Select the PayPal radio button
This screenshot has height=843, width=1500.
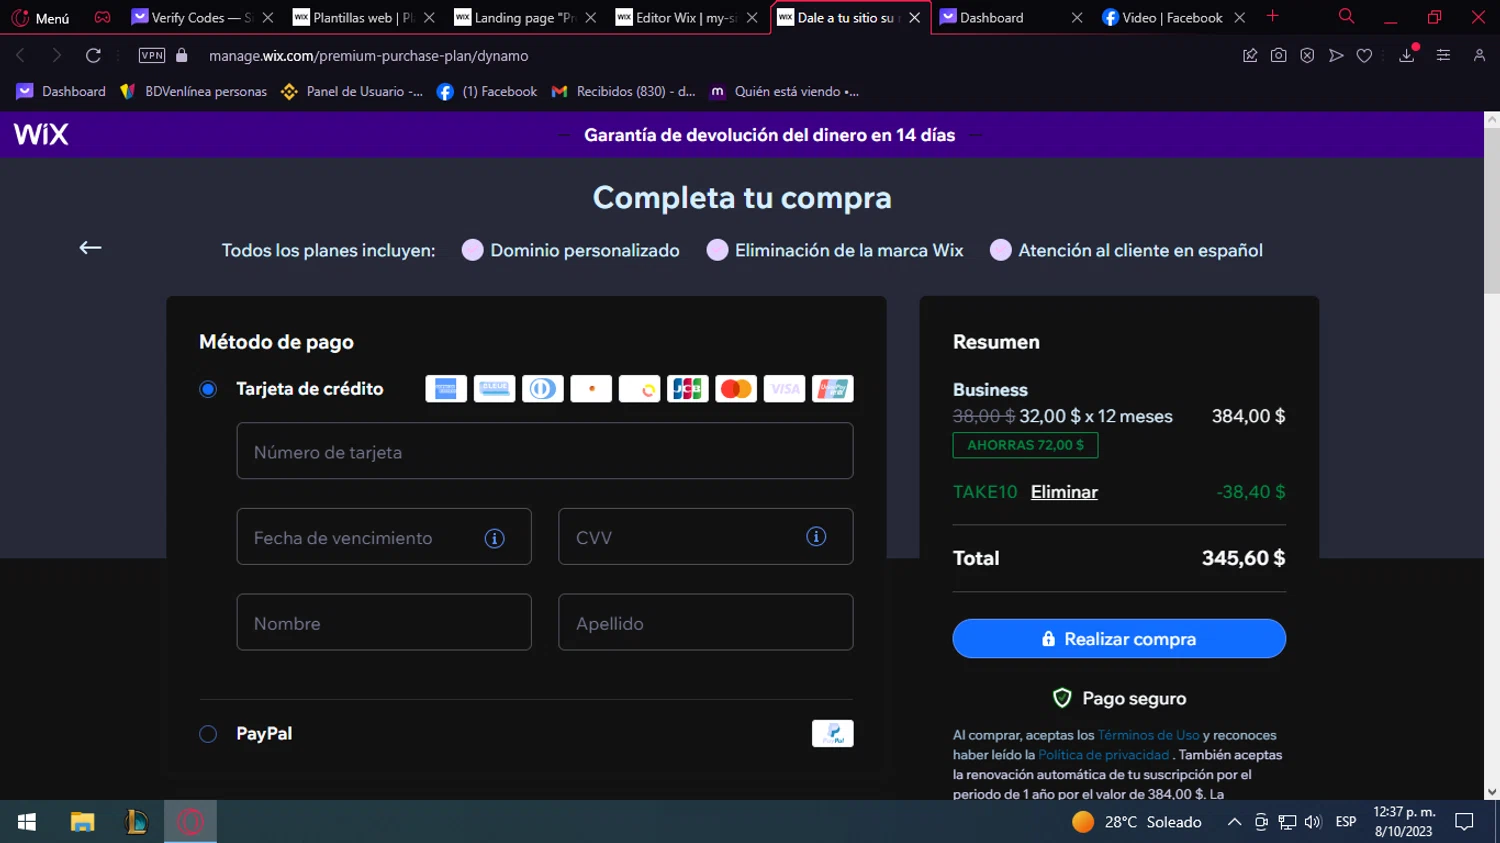208,734
